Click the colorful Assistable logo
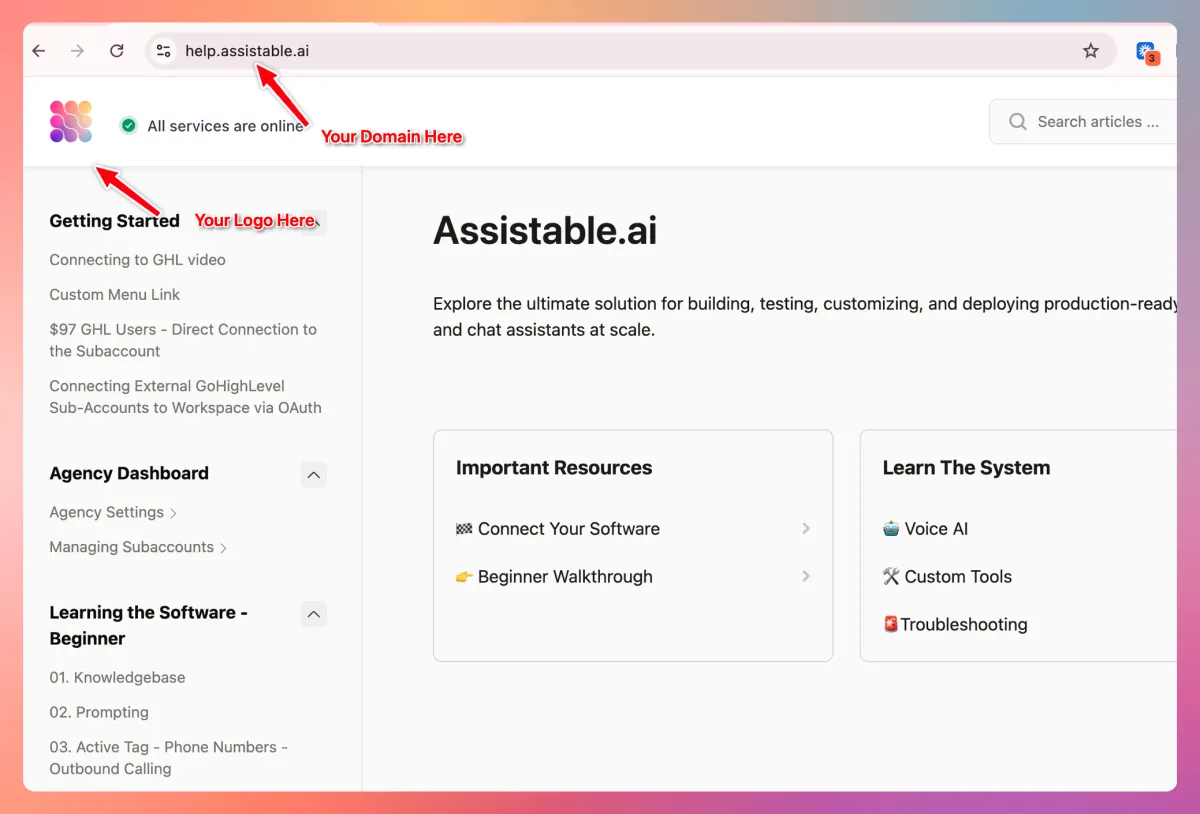This screenshot has height=814, width=1200. click(x=71, y=122)
